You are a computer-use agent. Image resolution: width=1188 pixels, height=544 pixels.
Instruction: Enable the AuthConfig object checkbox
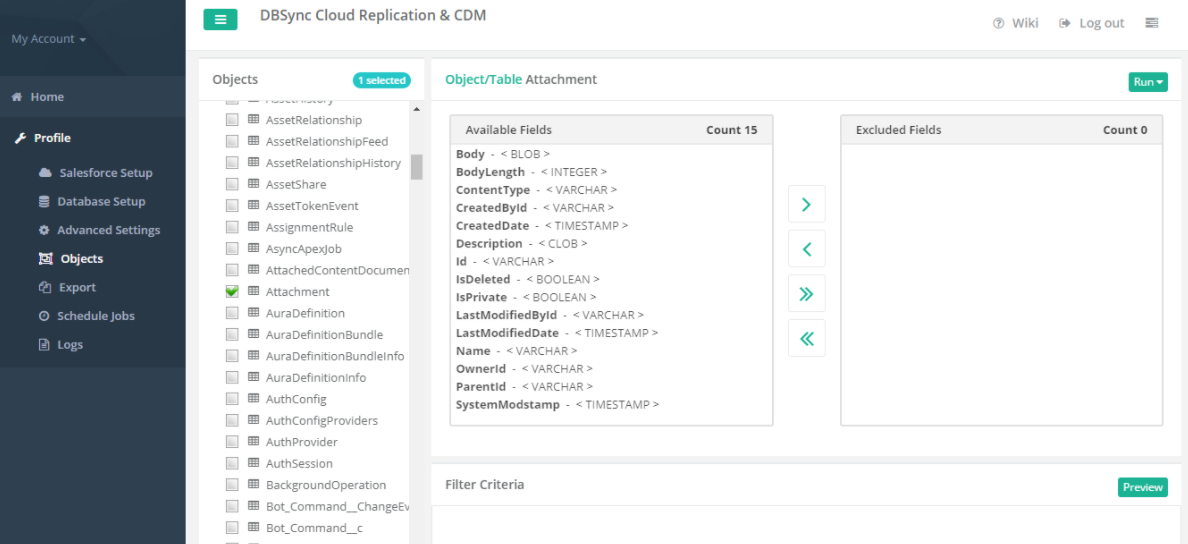[x=232, y=399]
